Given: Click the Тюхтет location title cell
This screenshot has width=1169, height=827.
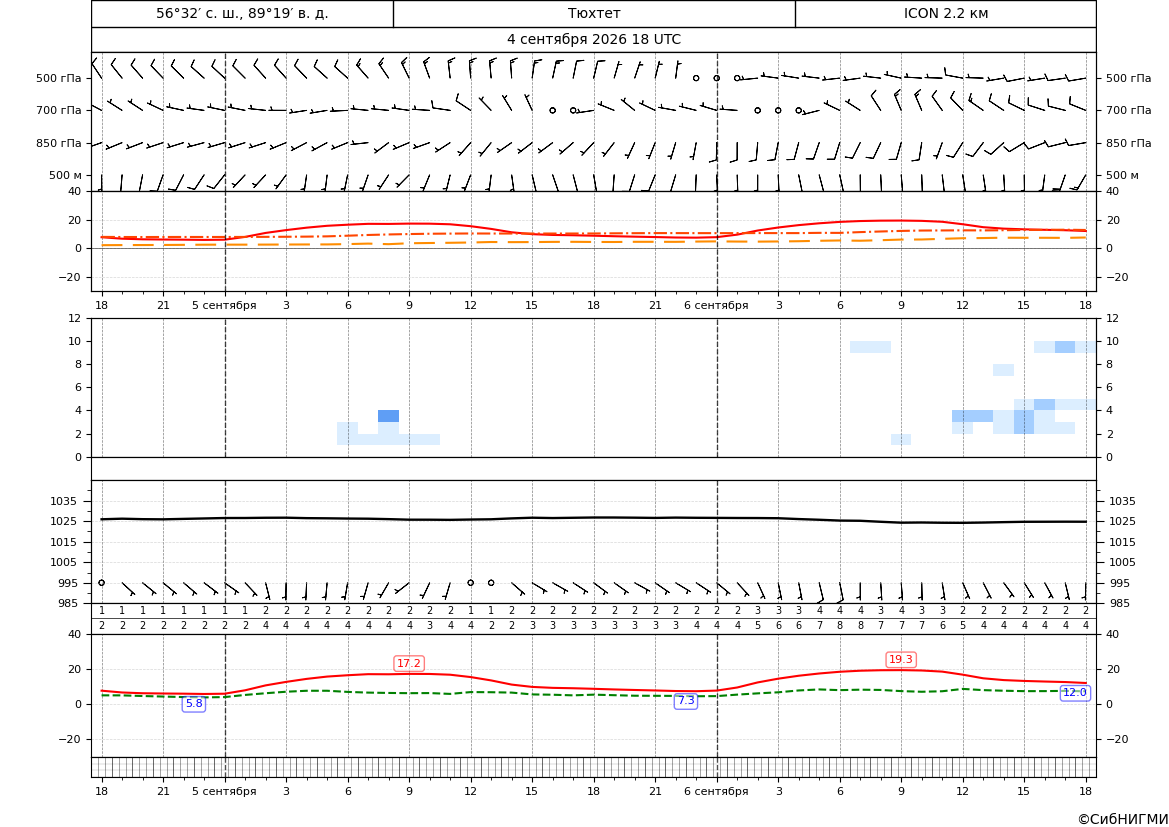Looking at the screenshot, I should tap(594, 13).
